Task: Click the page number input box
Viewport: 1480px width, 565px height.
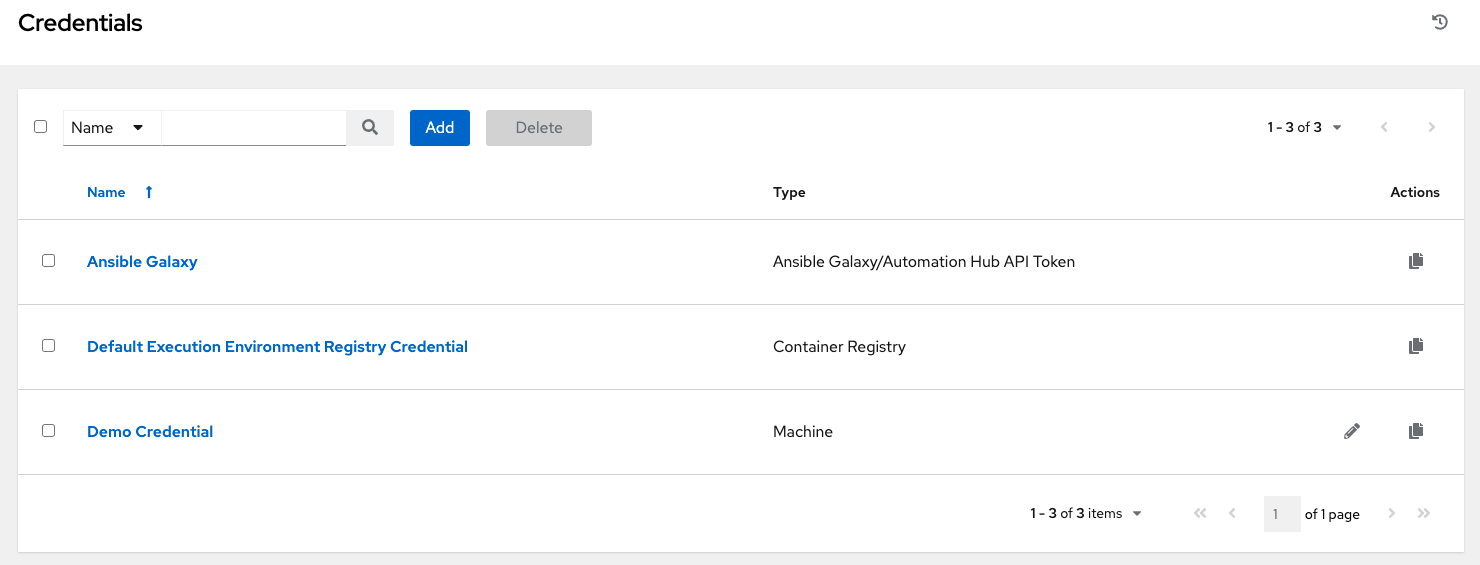Action: point(1281,513)
